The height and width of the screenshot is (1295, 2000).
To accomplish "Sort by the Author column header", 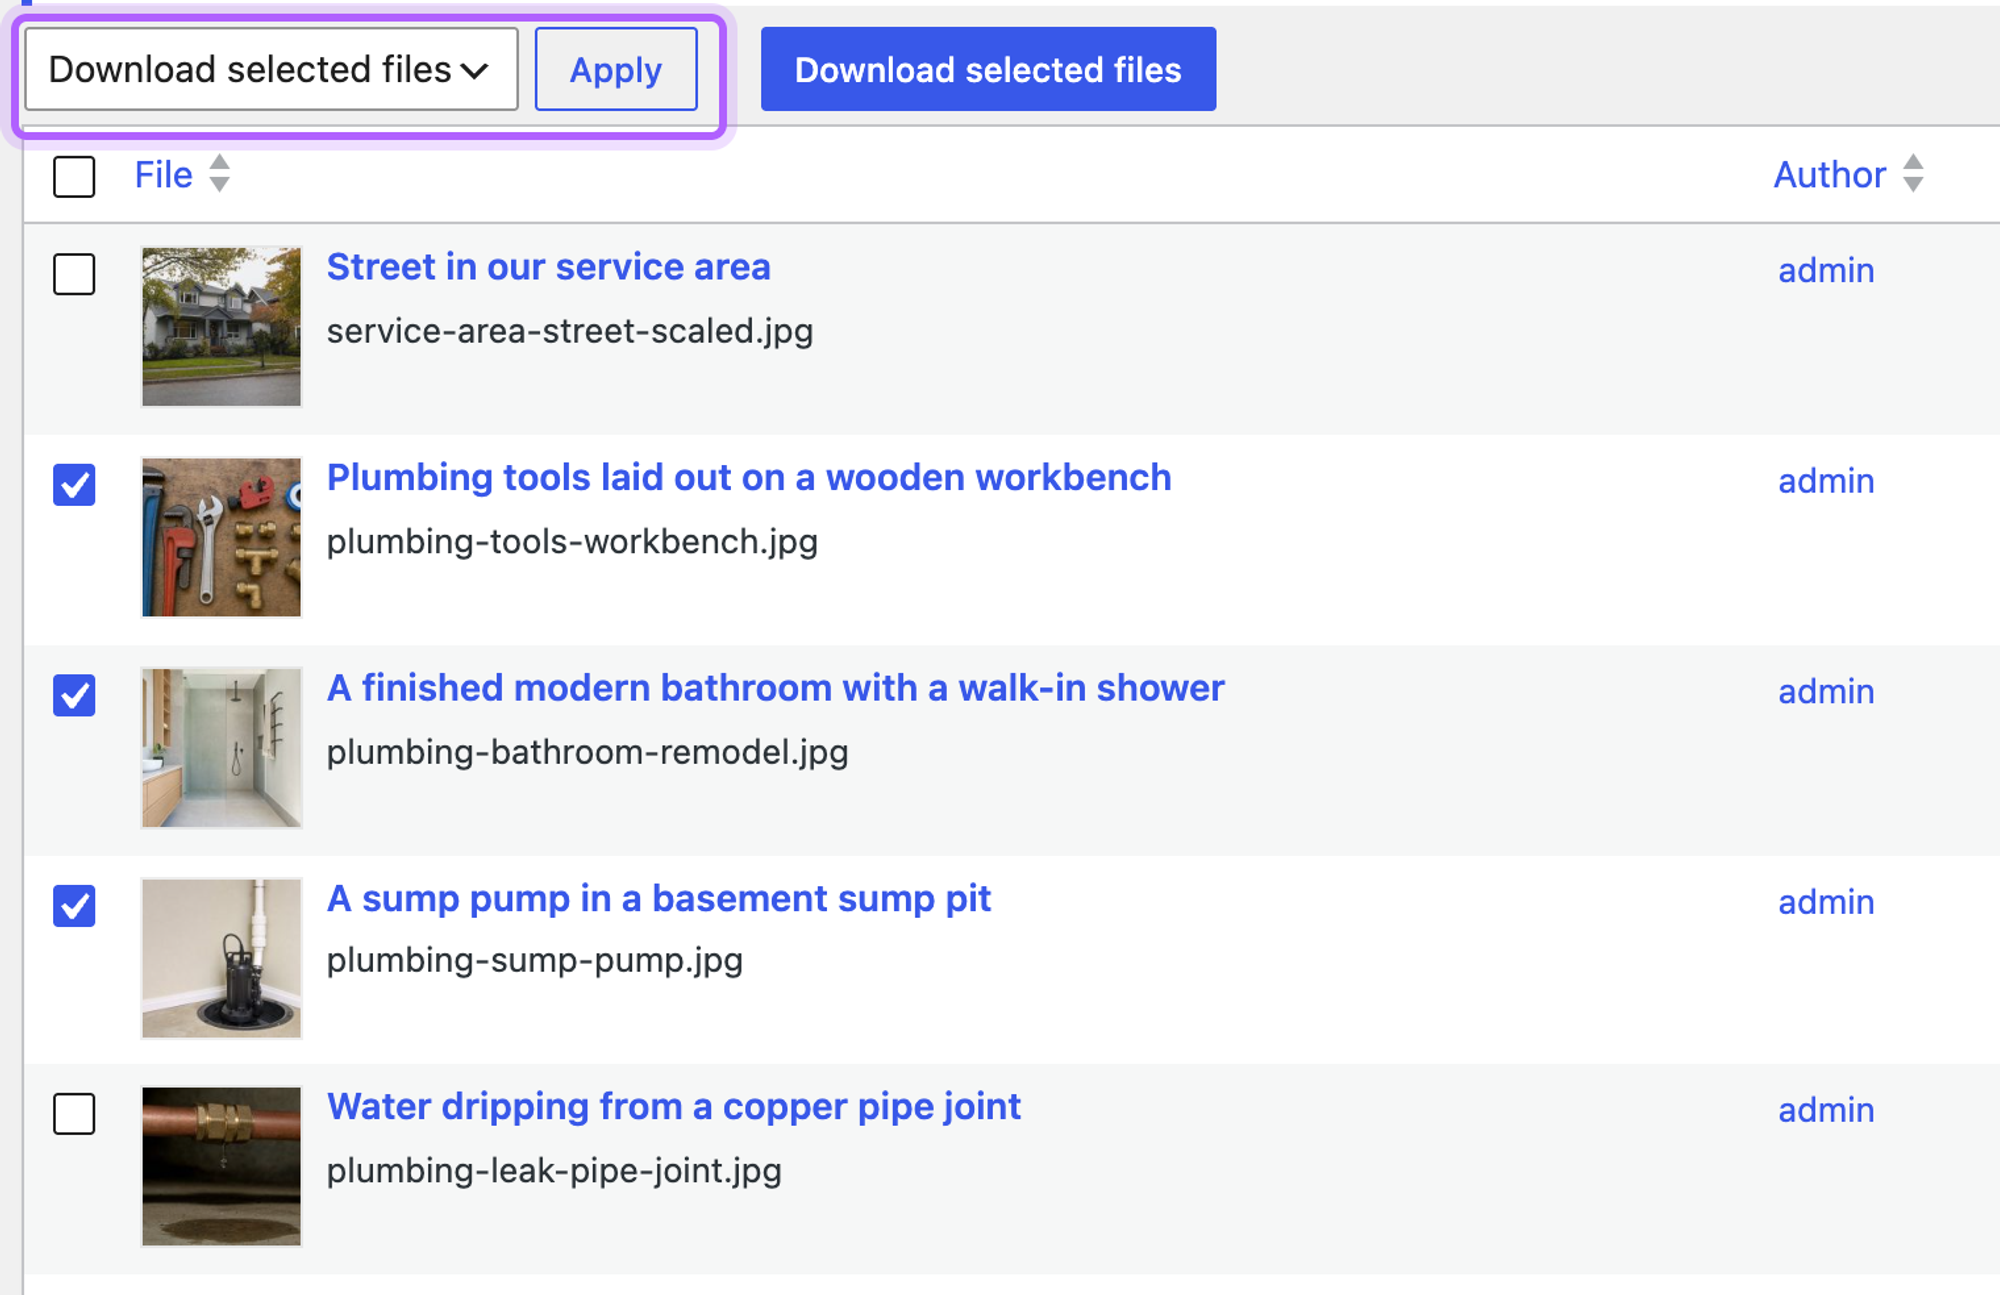I will [x=1829, y=174].
